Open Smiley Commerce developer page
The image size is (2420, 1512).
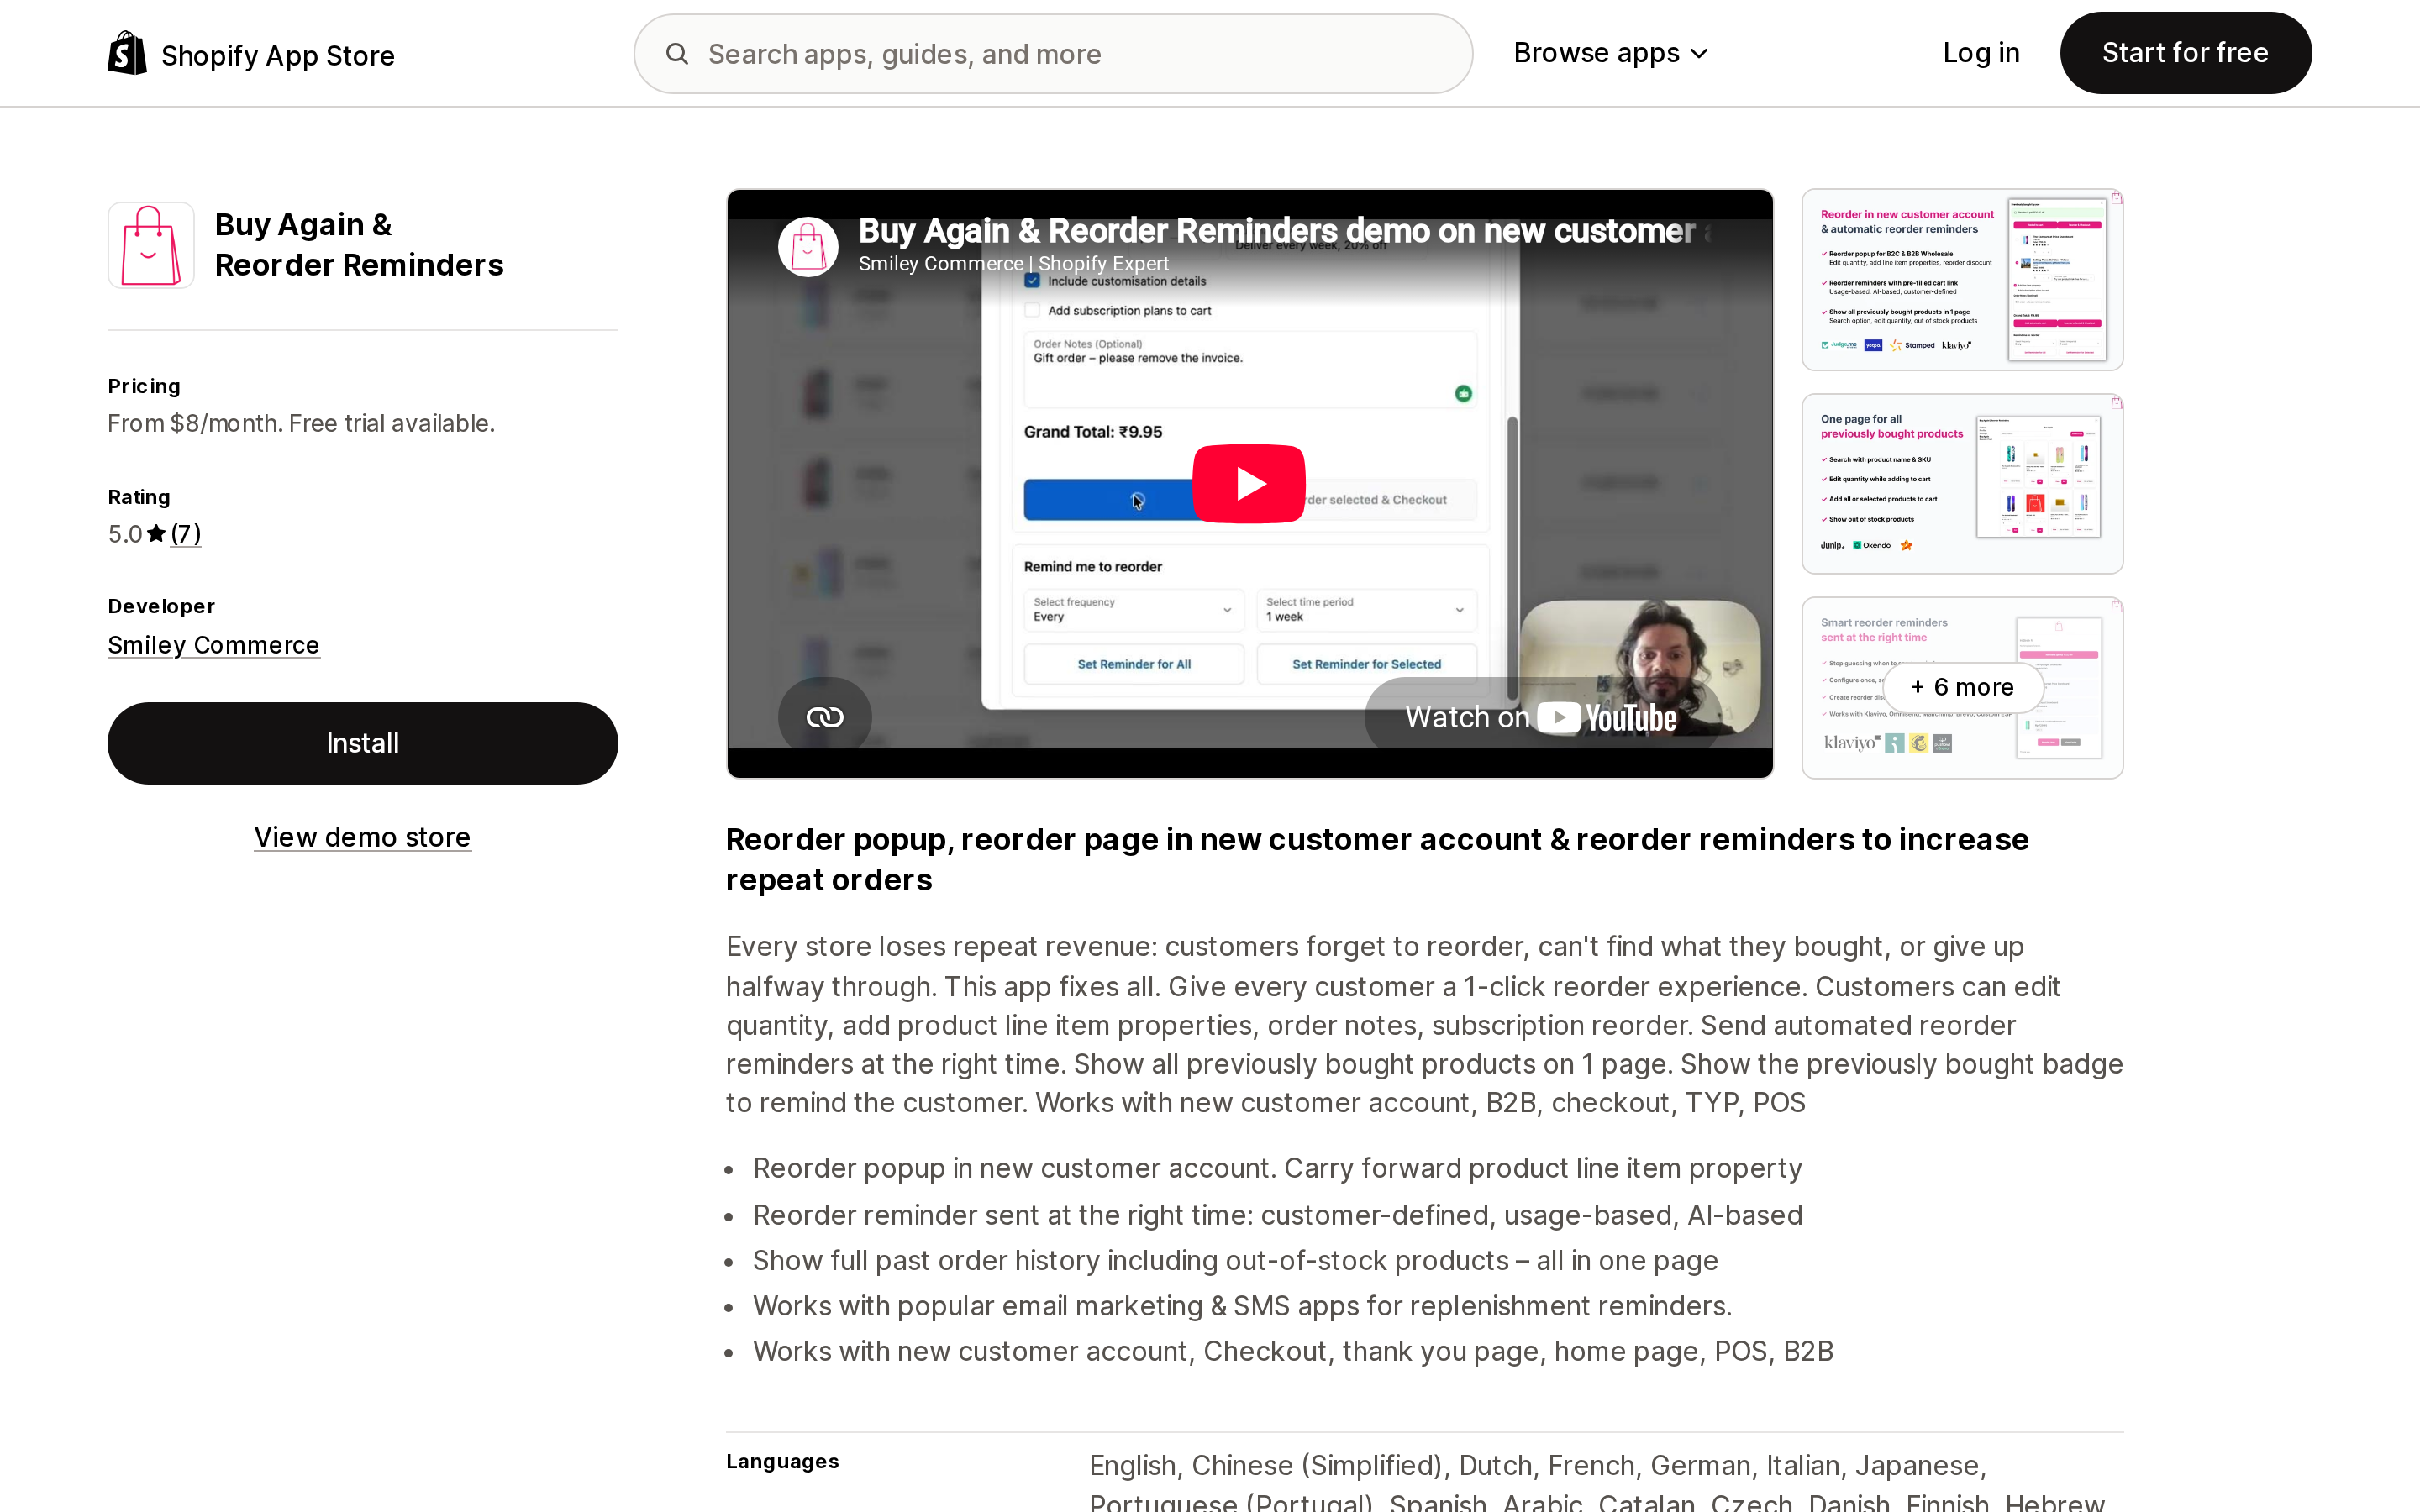click(214, 645)
